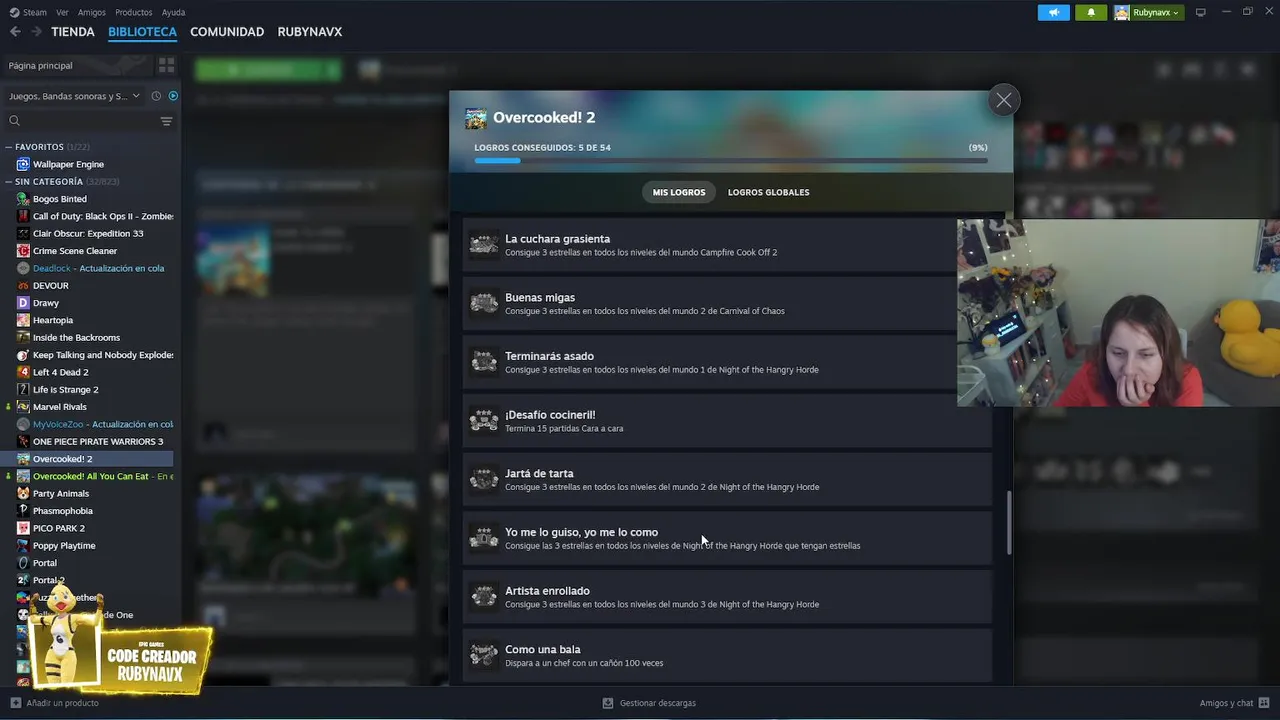Open the Steam menu
This screenshot has width=1280, height=720.
(28, 12)
